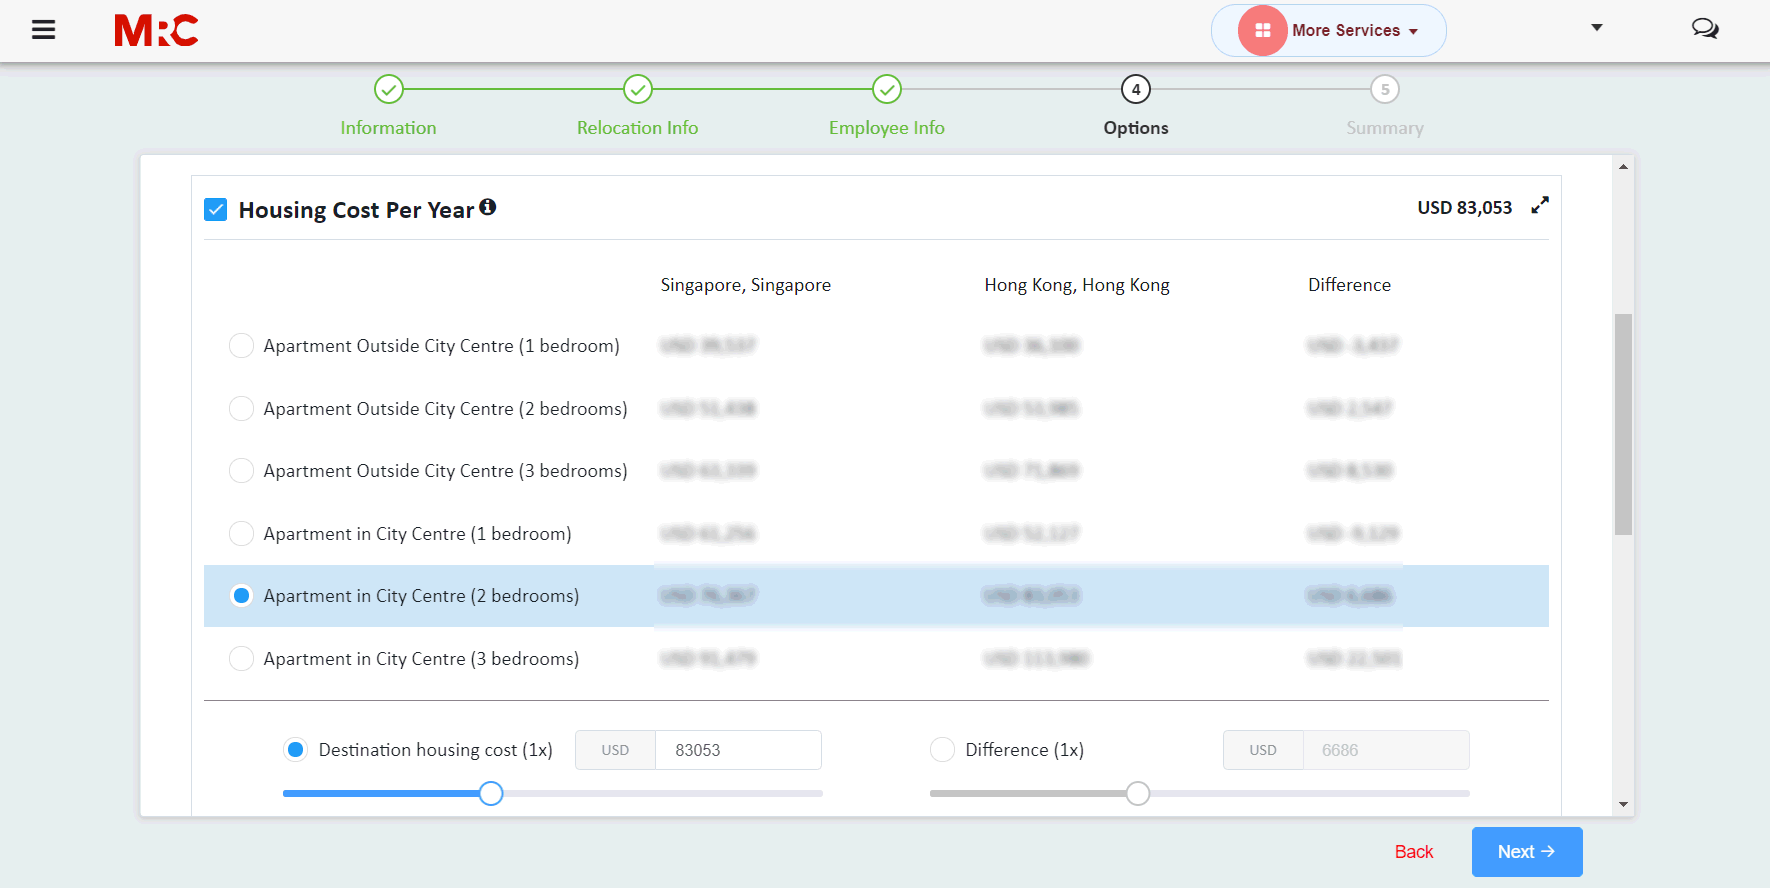Open the chat messages icon

(1704, 29)
